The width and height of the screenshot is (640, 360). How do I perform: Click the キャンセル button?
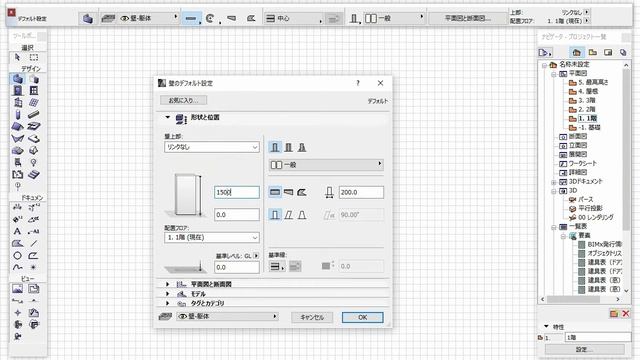[x=312, y=317]
